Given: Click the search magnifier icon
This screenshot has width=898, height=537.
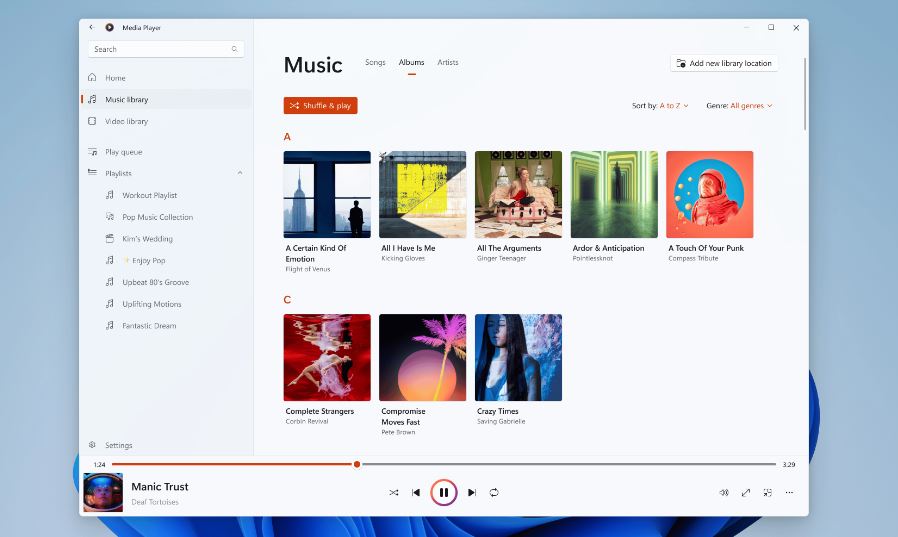Looking at the screenshot, I should pyautogui.click(x=234, y=49).
